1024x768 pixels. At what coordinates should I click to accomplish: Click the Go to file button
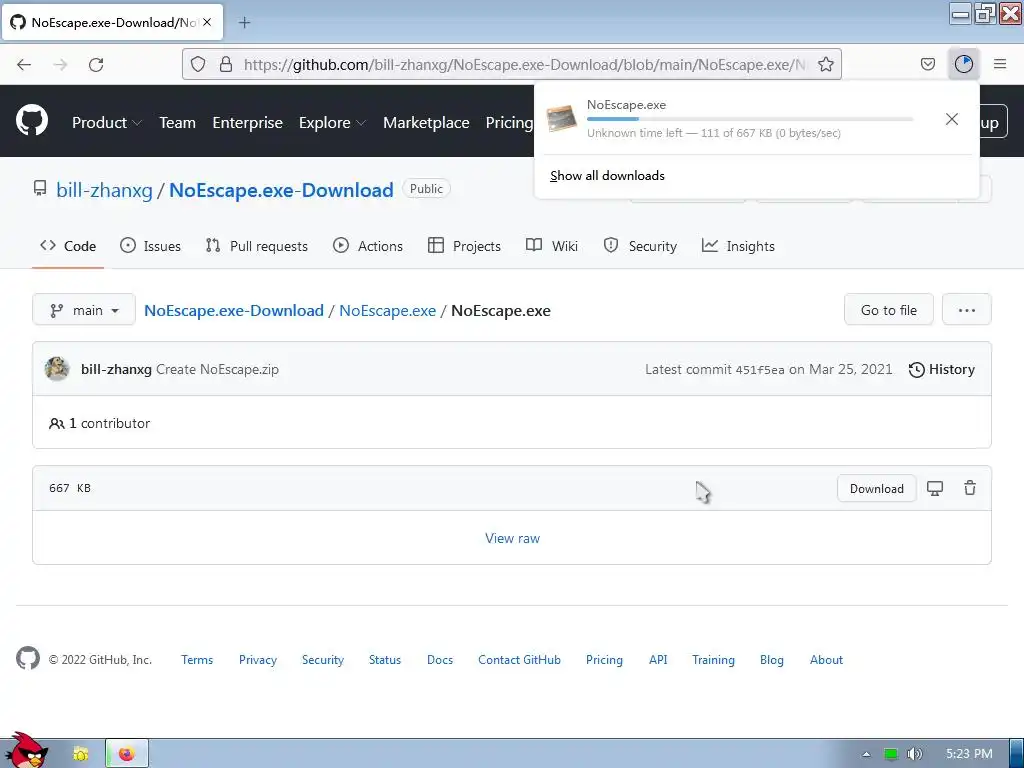pos(888,310)
